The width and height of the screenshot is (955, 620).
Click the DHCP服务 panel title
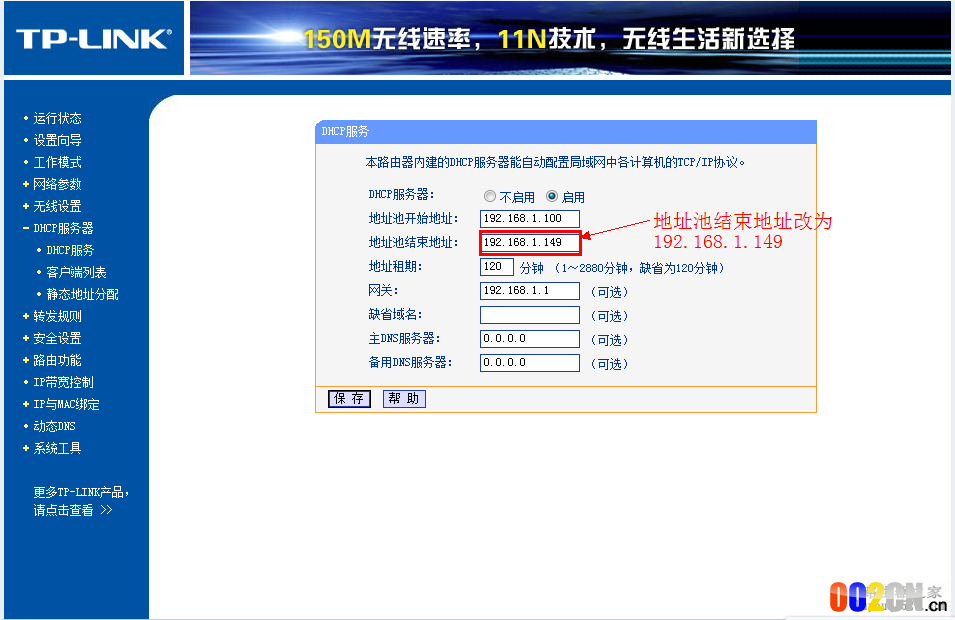[345, 131]
